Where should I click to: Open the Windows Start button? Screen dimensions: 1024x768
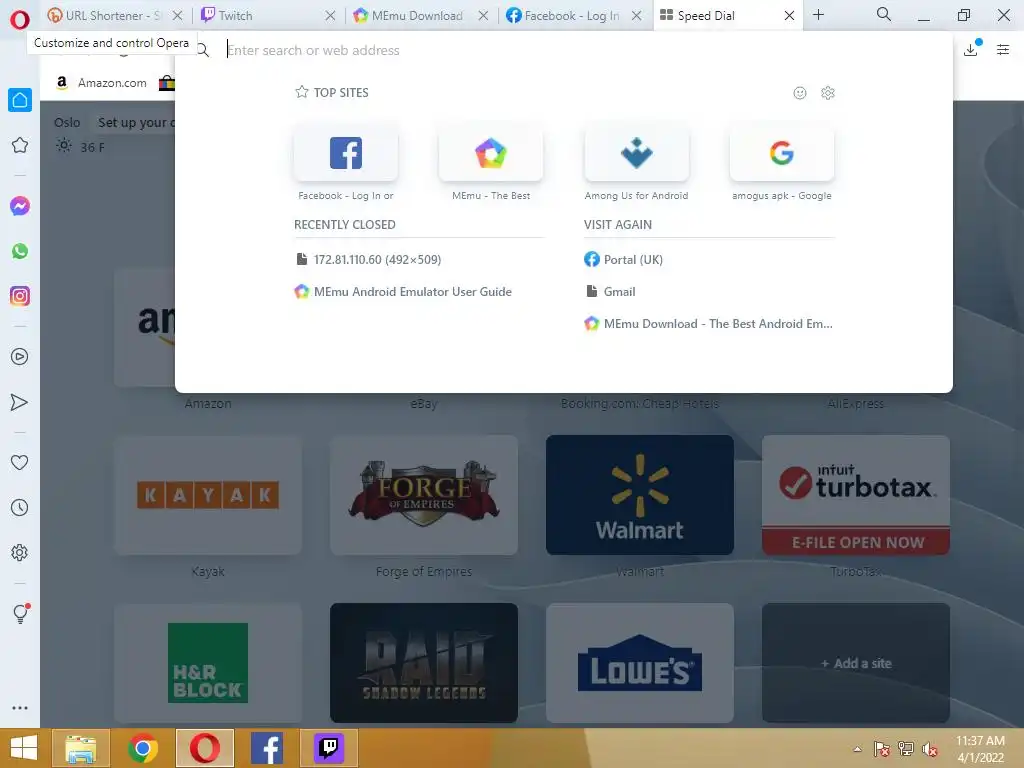pos(24,748)
